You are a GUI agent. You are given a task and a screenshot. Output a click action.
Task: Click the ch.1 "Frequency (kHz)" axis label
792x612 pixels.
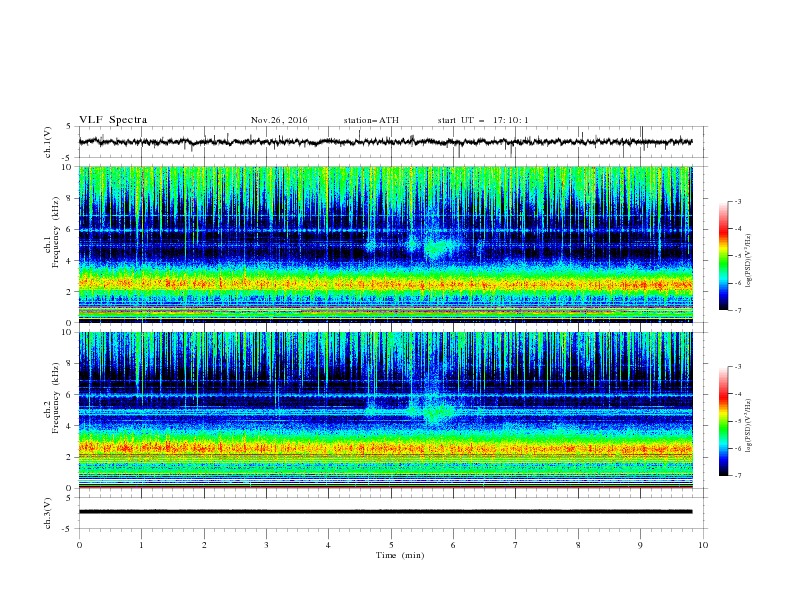56,232
